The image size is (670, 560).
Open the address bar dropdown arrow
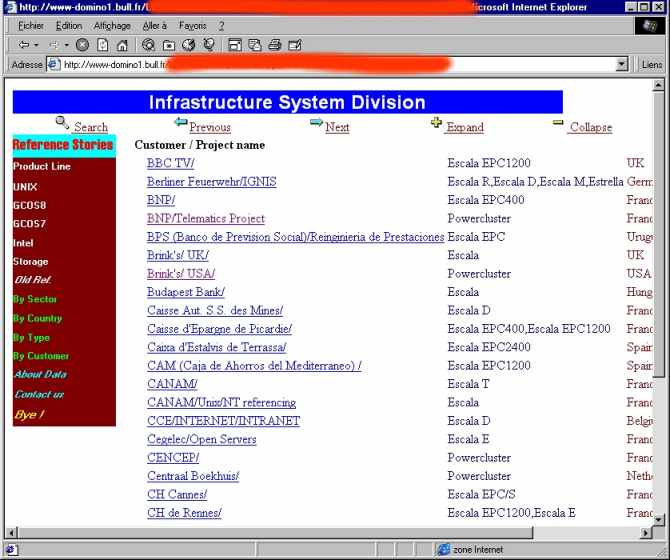[622, 65]
